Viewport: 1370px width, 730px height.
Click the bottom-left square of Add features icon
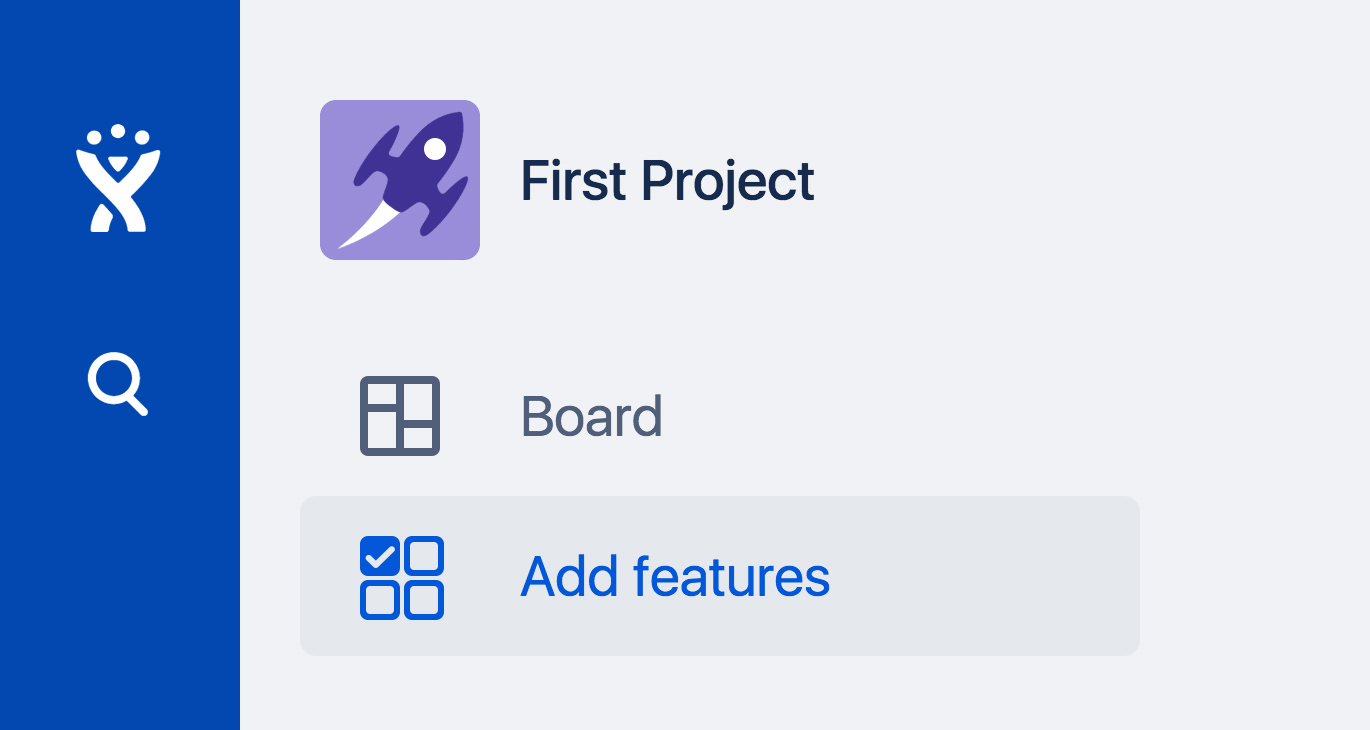pos(379,600)
